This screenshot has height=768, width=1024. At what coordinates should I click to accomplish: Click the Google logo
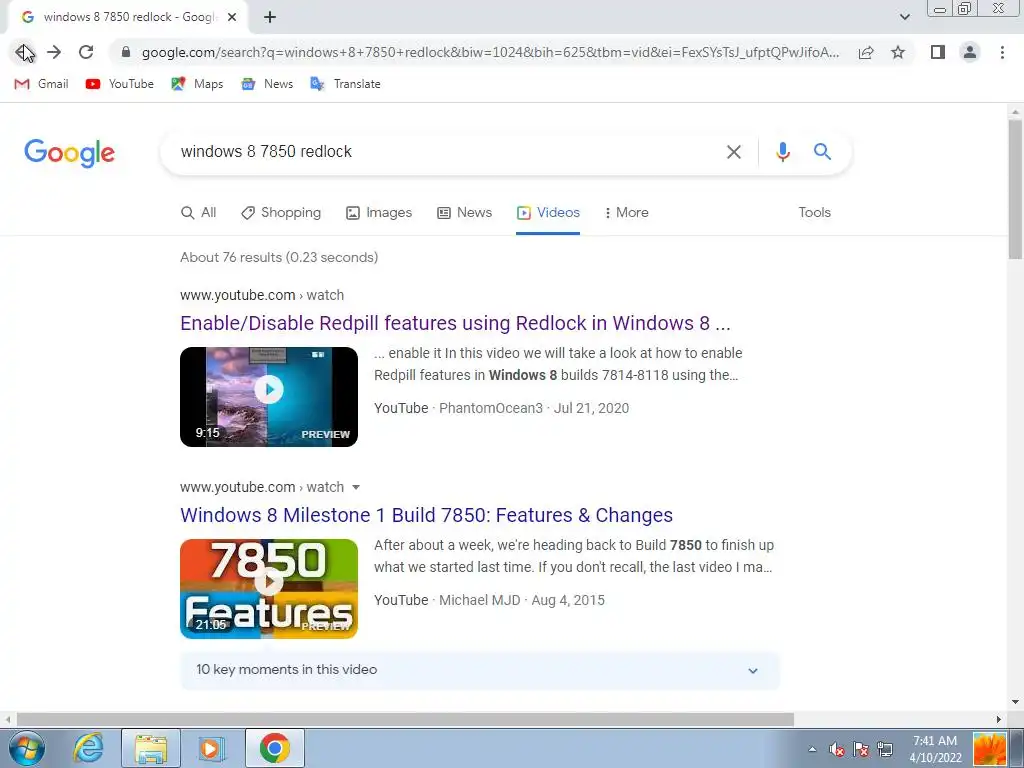pyautogui.click(x=69, y=153)
